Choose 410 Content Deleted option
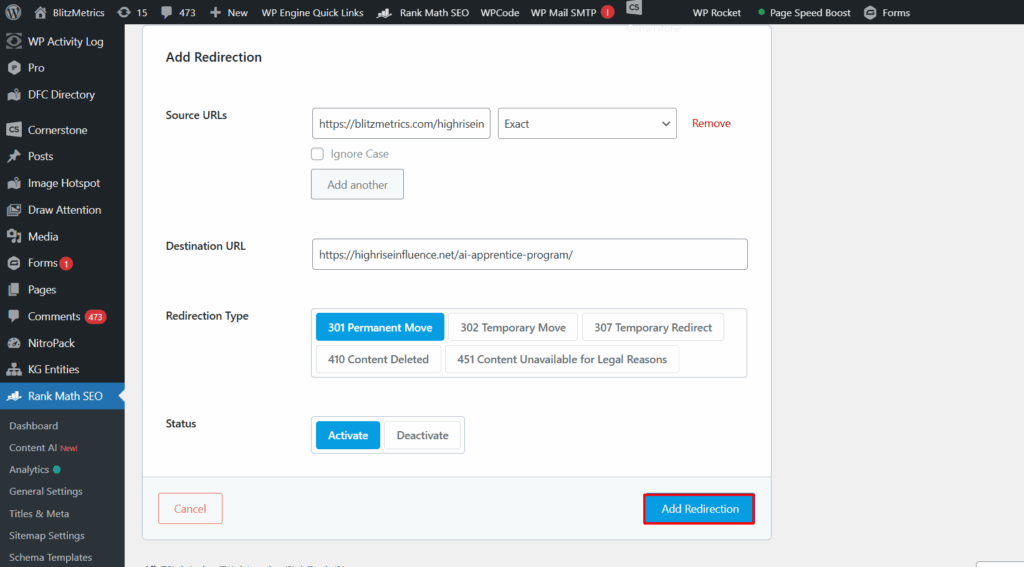This screenshot has height=567, width=1024. click(x=377, y=359)
